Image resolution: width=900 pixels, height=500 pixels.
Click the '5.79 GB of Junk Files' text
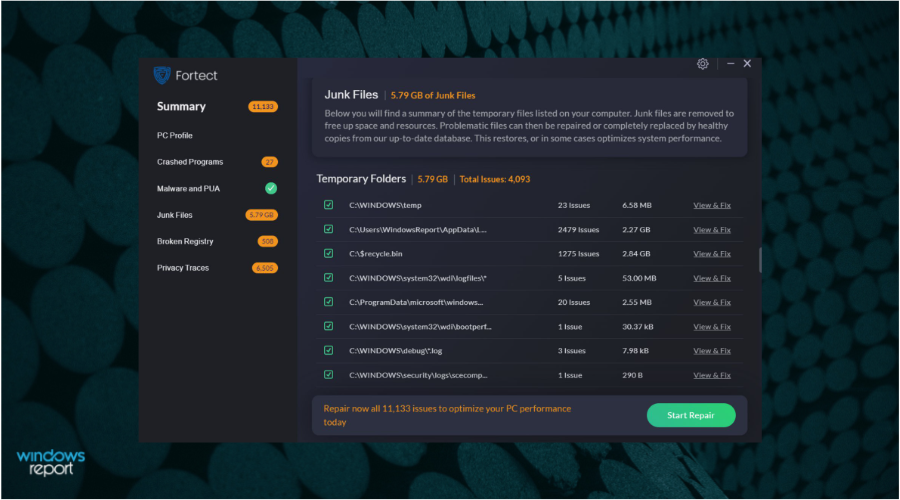pos(433,95)
